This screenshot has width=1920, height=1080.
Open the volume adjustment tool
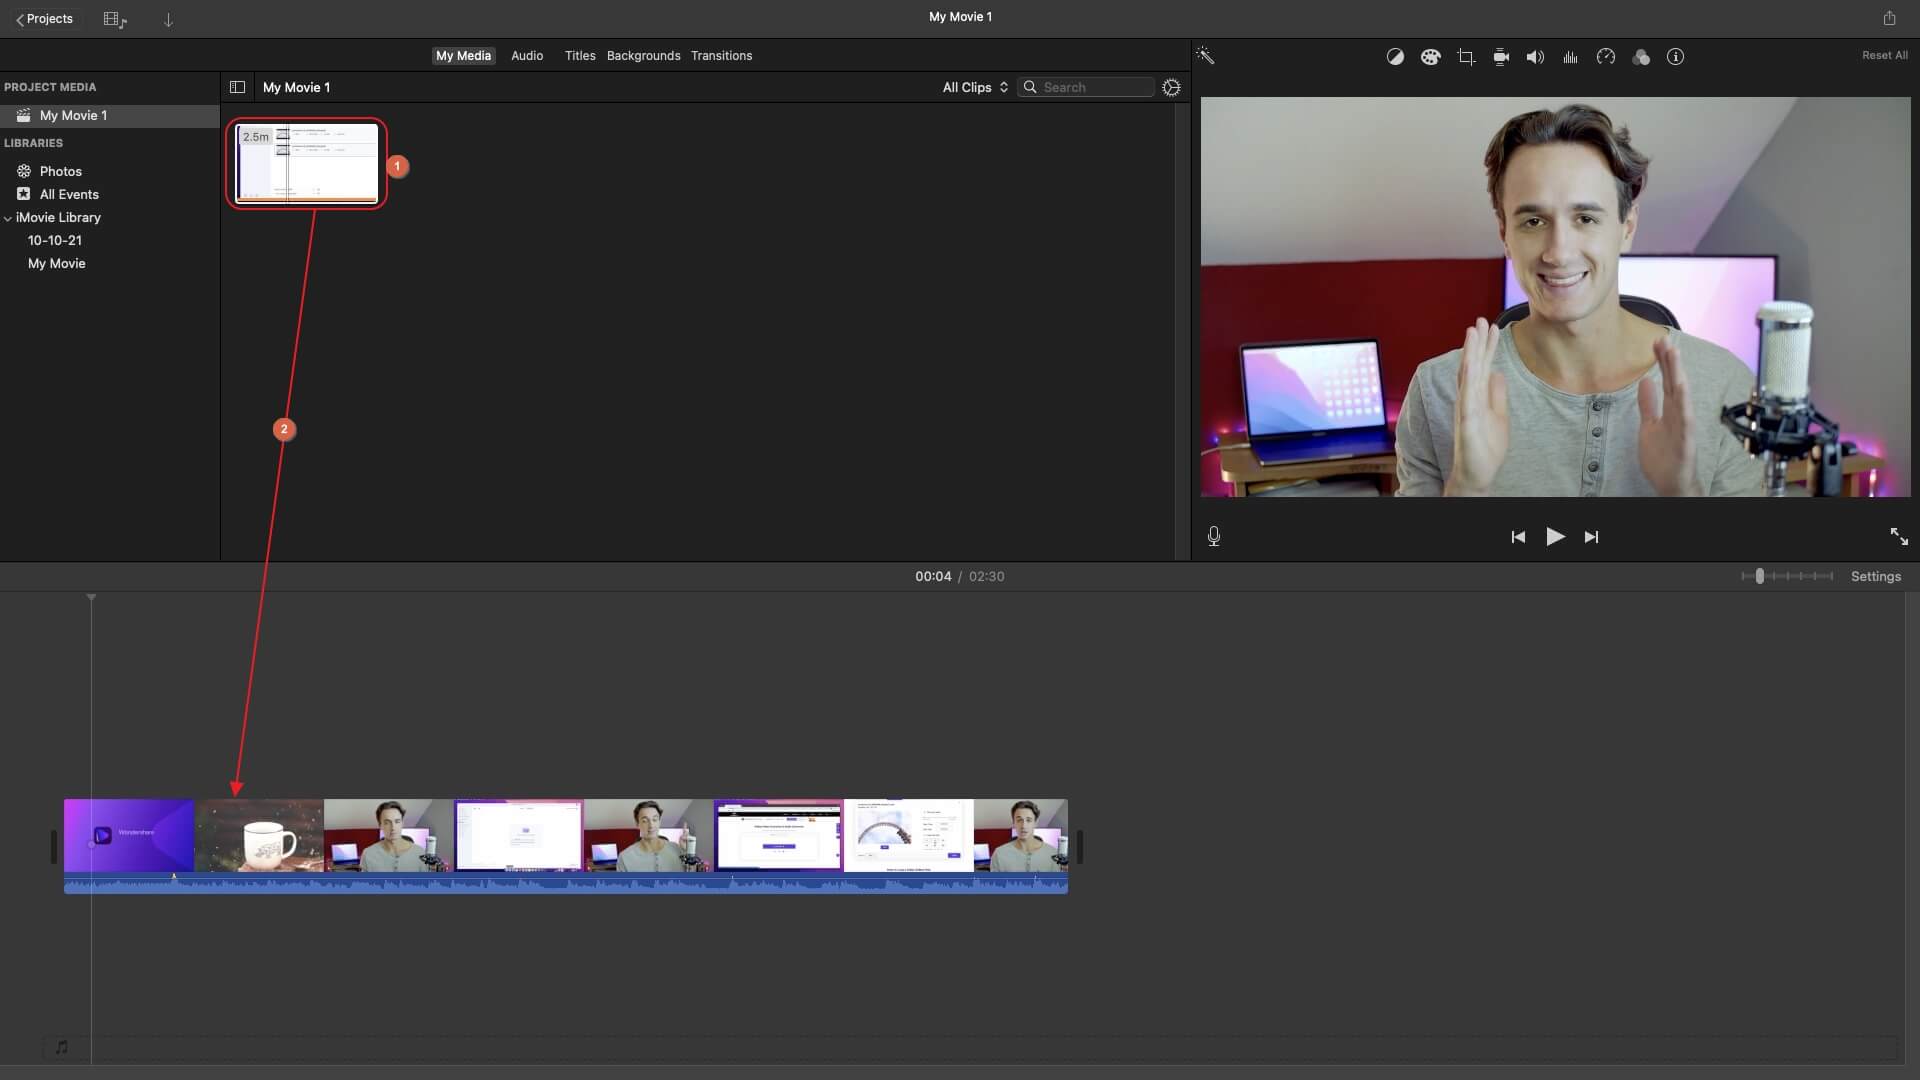coord(1535,57)
